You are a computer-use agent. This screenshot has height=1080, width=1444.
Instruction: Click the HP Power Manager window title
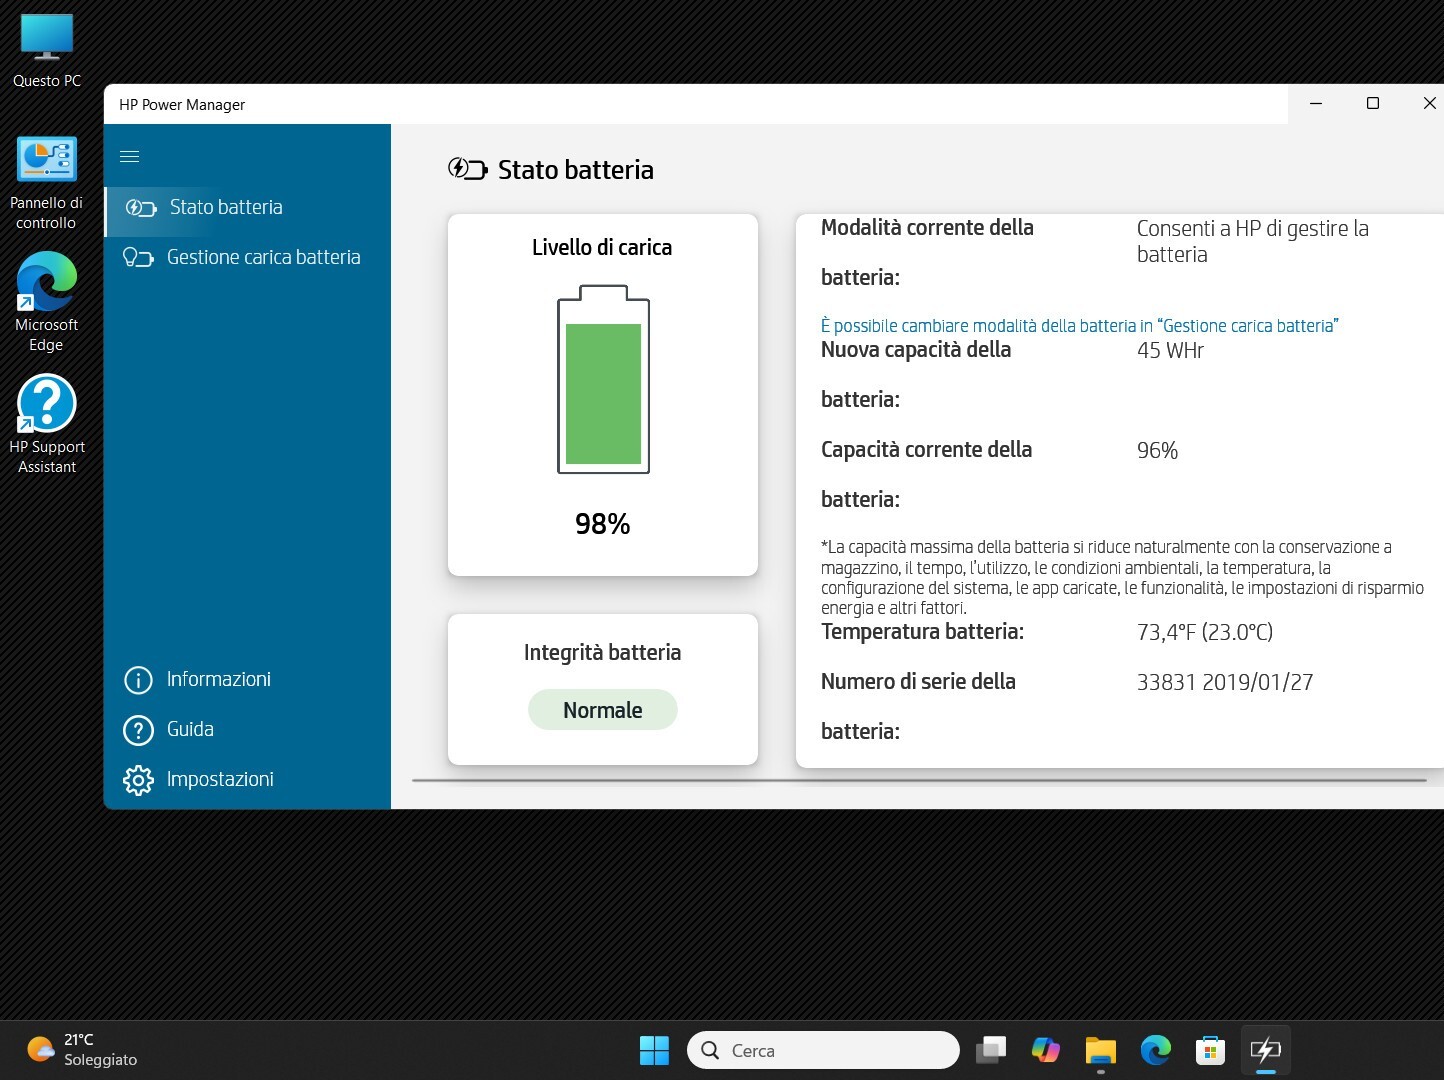(x=182, y=105)
